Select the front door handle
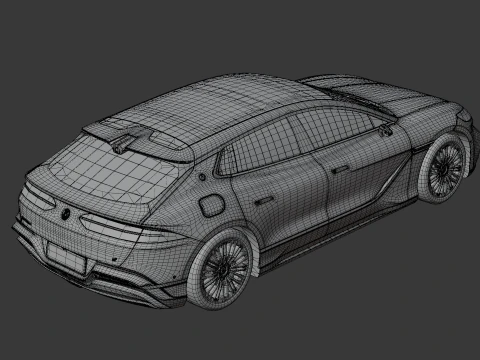Viewport: 480px width, 360px height. point(340,169)
